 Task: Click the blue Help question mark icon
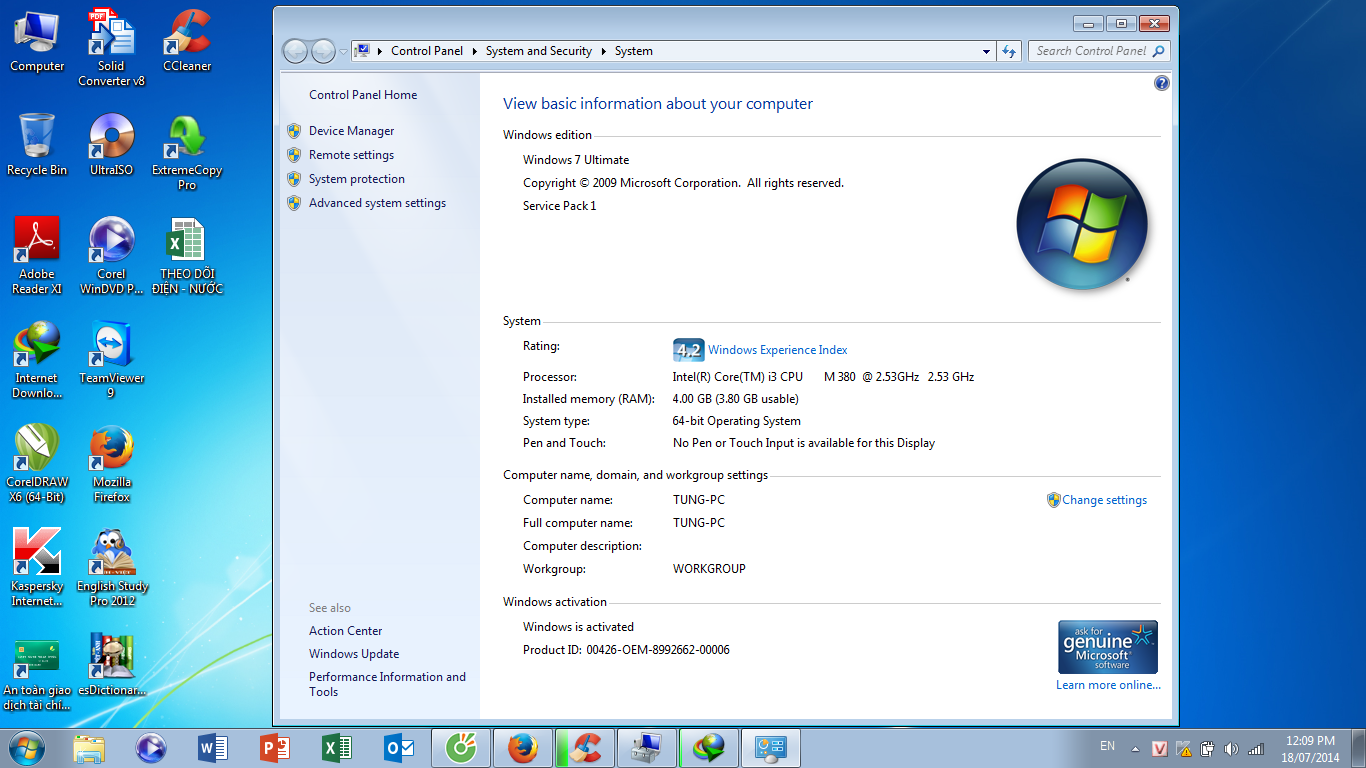[1161, 83]
